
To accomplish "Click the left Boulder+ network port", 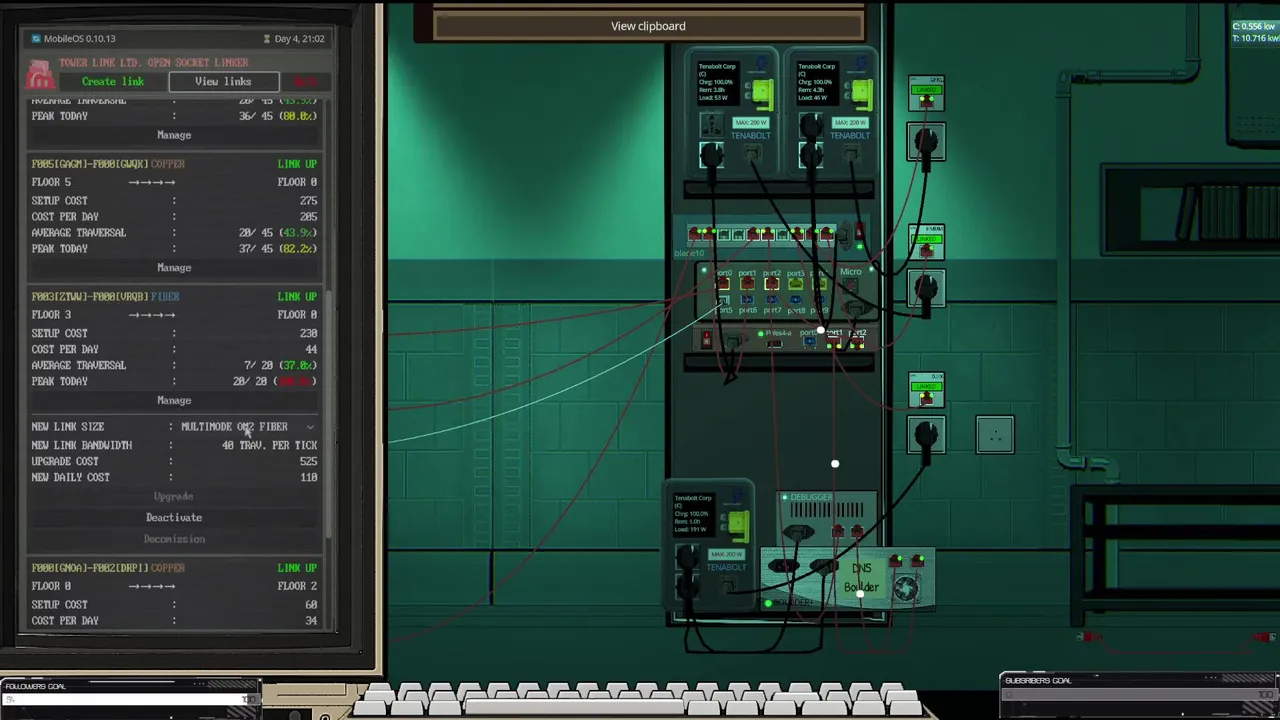I will click(x=895, y=561).
